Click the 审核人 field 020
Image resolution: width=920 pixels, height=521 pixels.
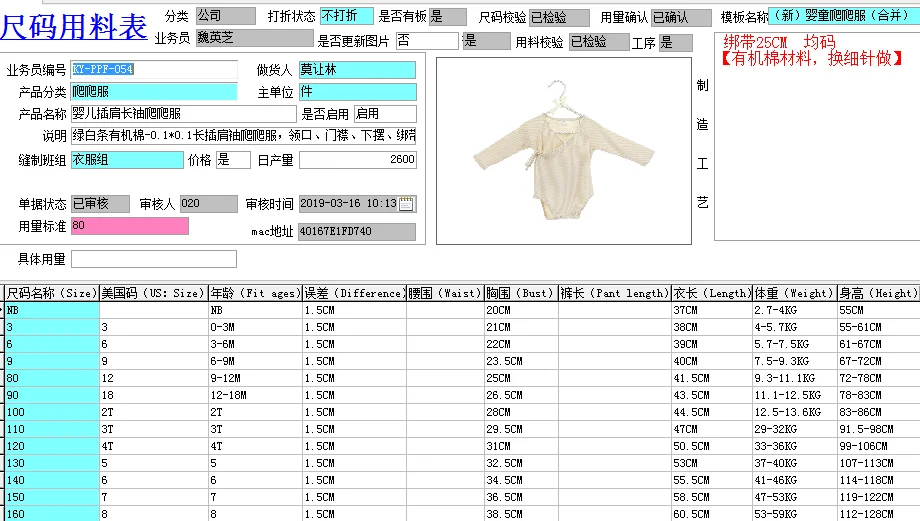[x=208, y=204]
